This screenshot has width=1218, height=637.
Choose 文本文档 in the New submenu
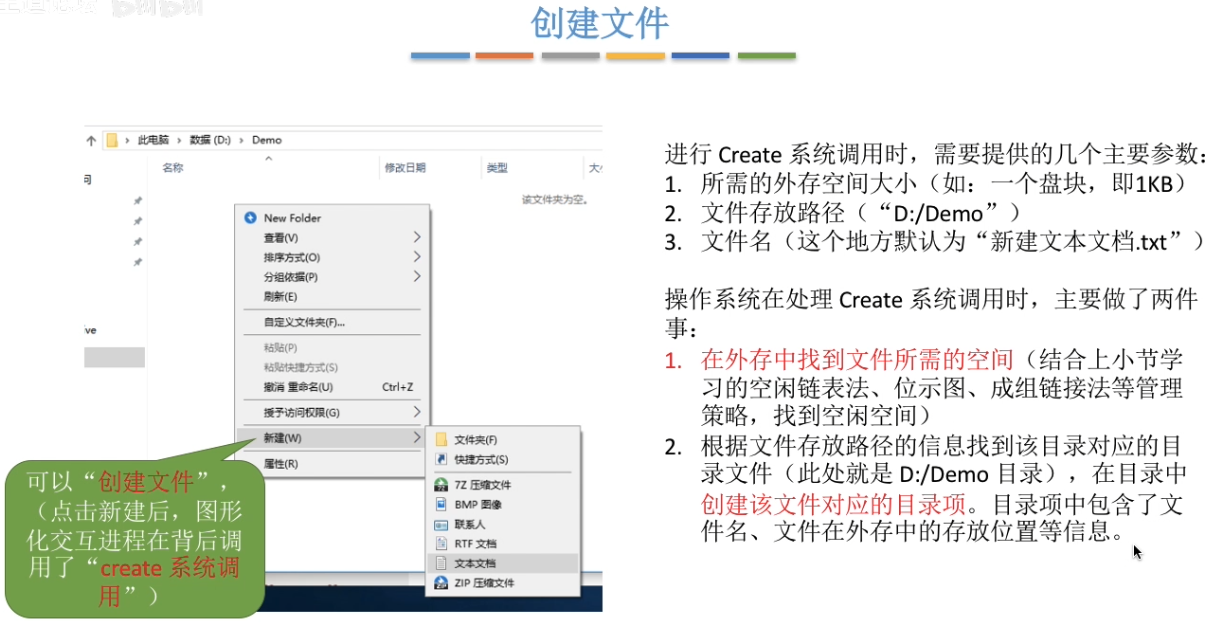(503, 563)
